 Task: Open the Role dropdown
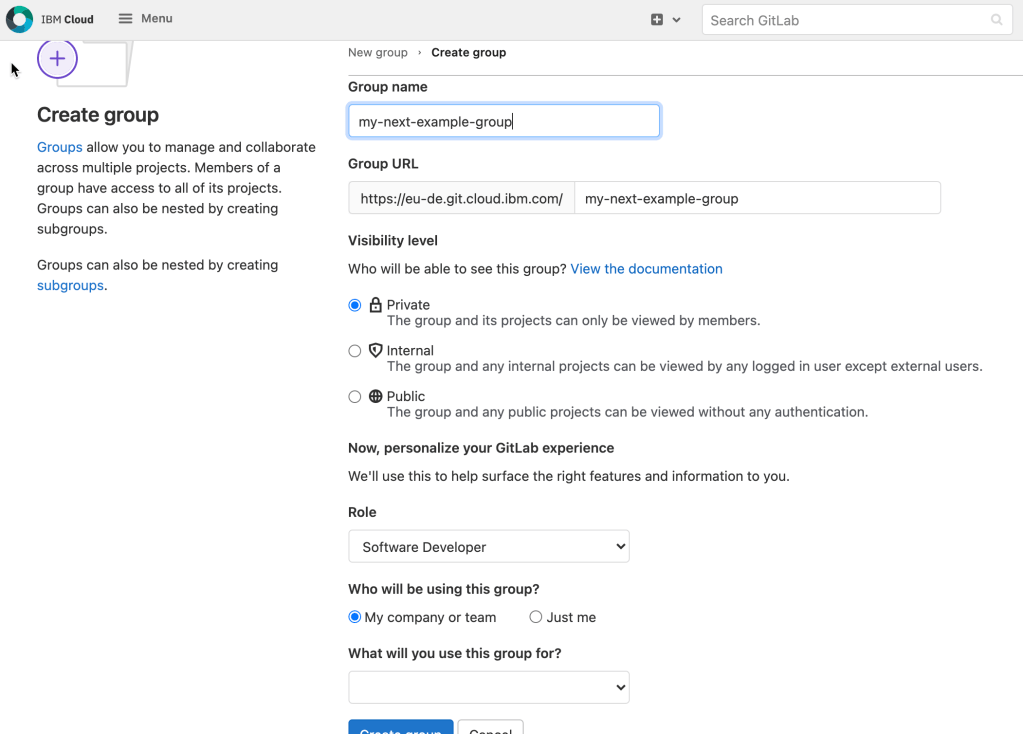(488, 547)
